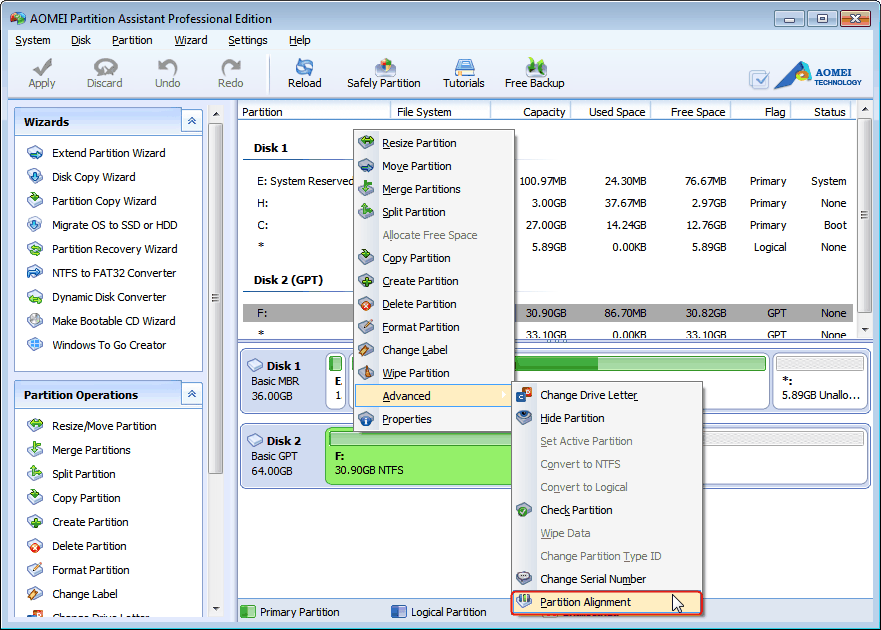The width and height of the screenshot is (881, 630).
Task: Open Tutorials via its toolbar icon
Action: coord(463,70)
